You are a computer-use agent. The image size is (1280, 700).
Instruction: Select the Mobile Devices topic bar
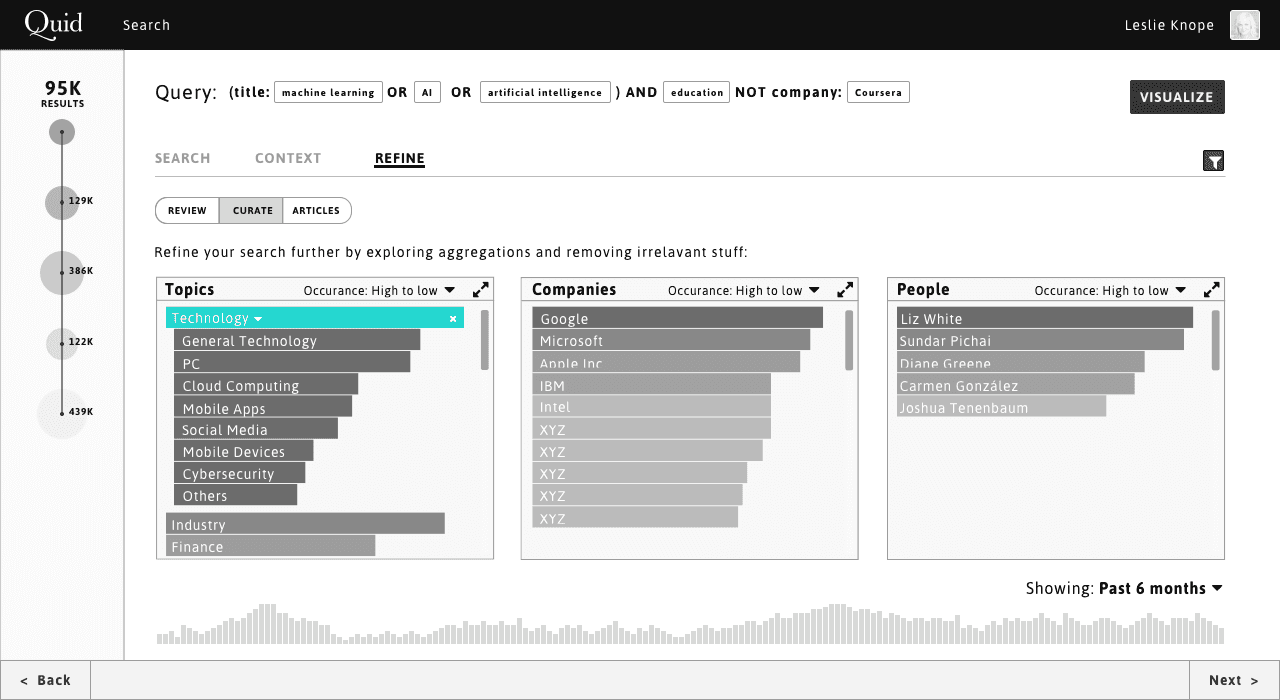(244, 451)
